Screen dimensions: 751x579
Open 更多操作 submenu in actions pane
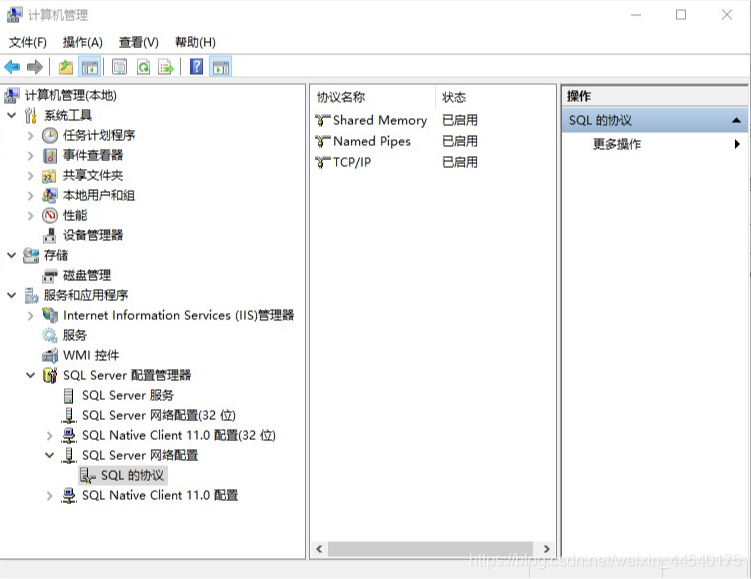click(x=654, y=144)
